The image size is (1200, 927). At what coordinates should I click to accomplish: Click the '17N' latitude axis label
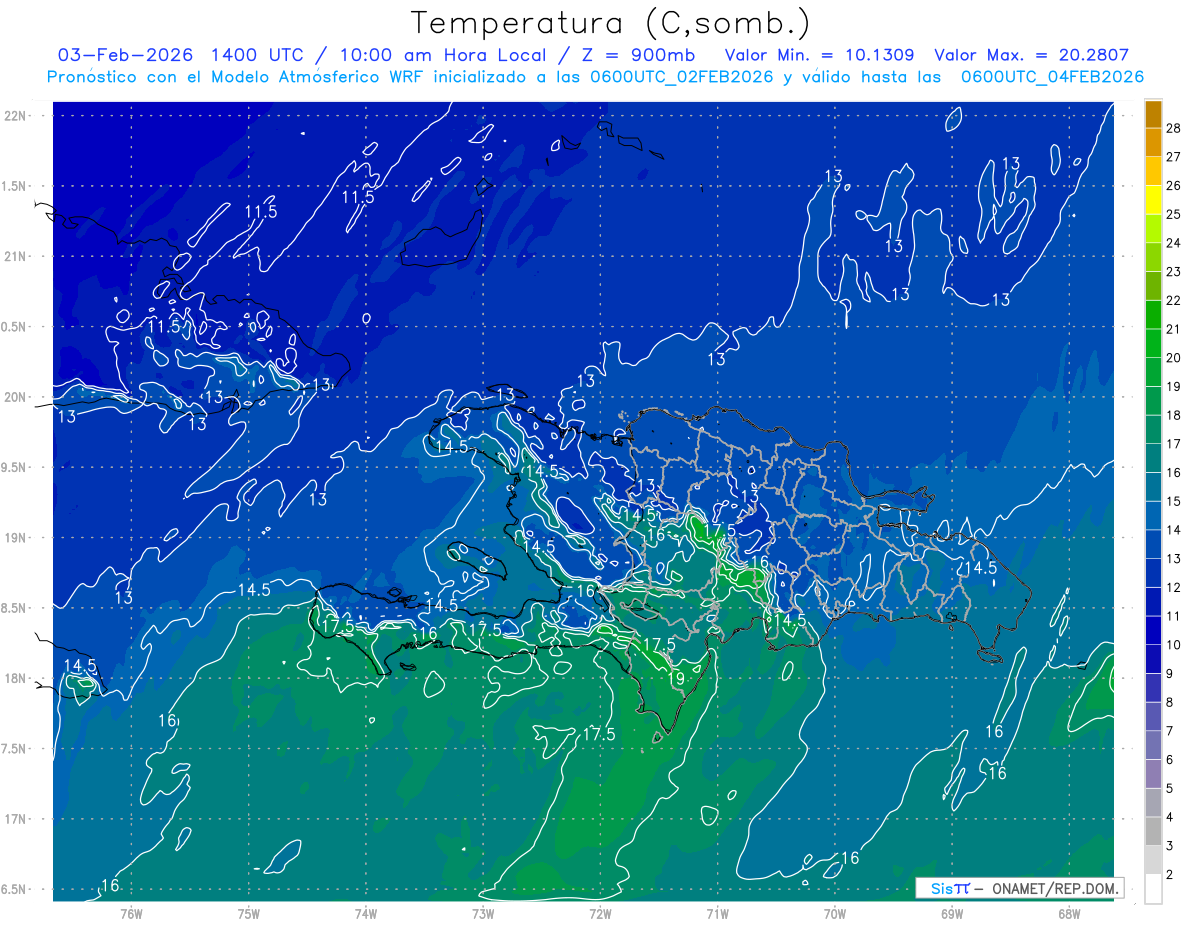(x=16, y=819)
